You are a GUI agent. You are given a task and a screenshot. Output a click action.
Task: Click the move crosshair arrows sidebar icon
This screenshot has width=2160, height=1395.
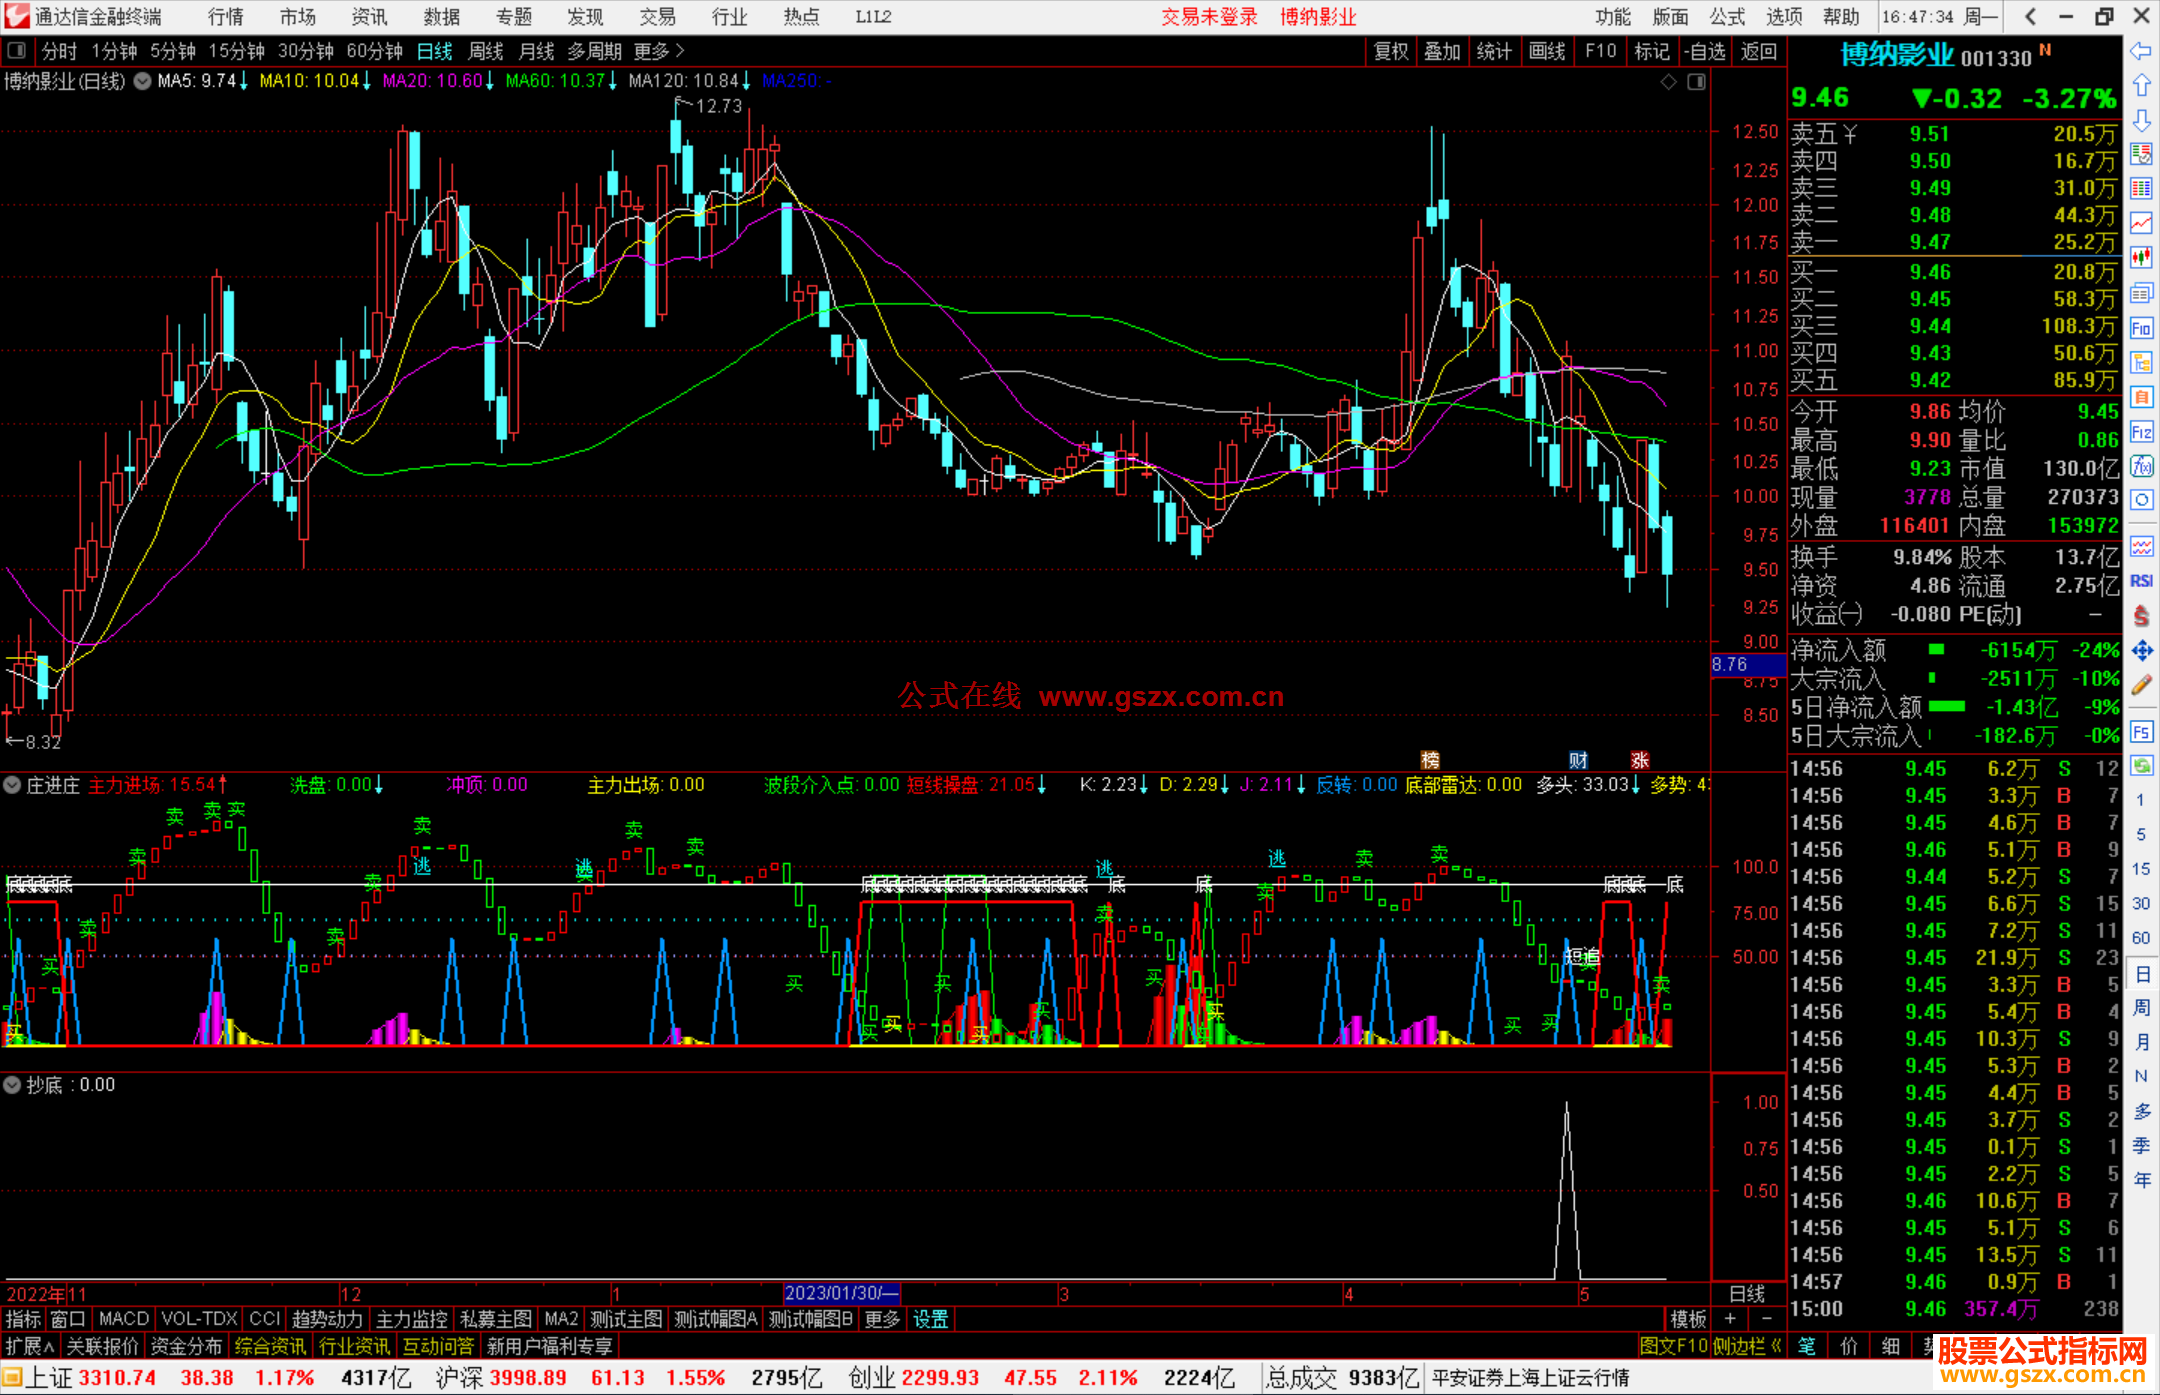coord(2141,651)
